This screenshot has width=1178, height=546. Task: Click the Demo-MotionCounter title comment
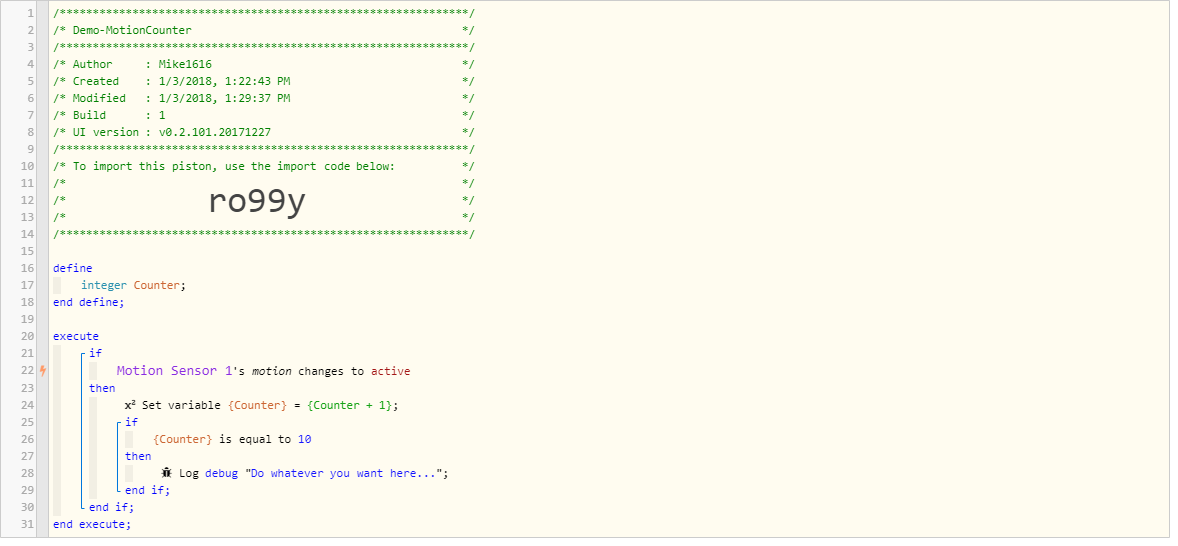click(x=131, y=31)
